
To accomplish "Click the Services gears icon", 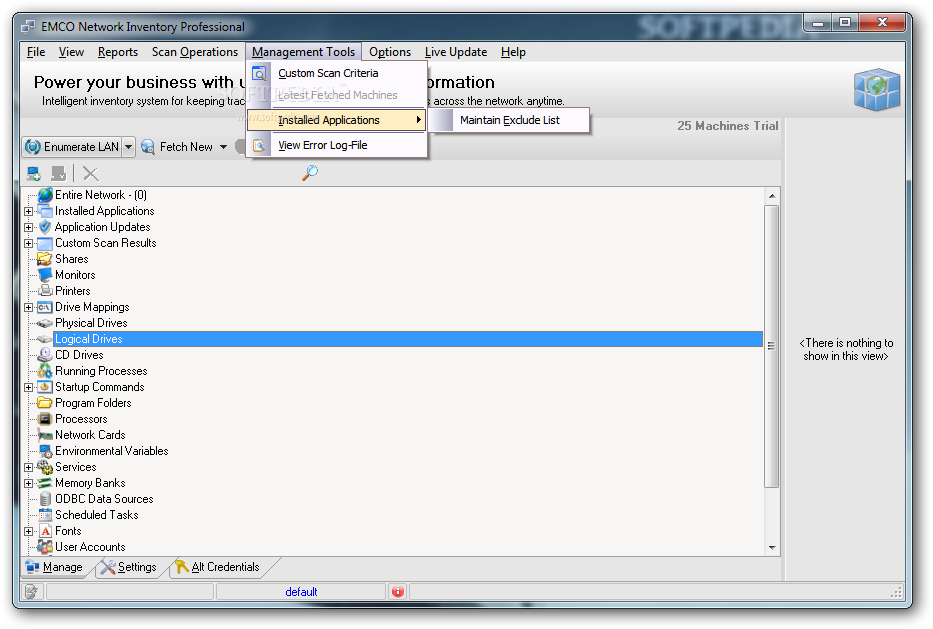I will (45, 467).
